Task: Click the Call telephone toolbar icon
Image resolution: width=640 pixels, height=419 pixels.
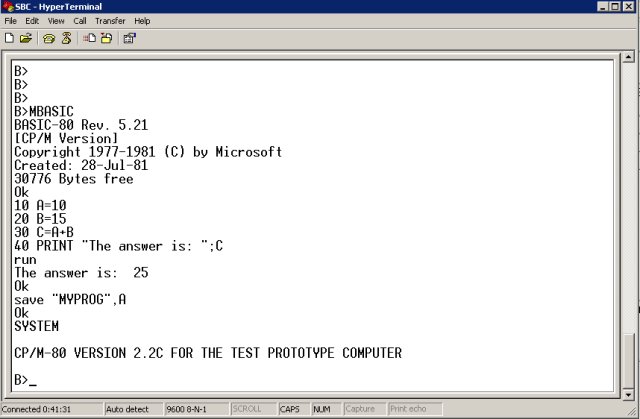Action: [49, 38]
